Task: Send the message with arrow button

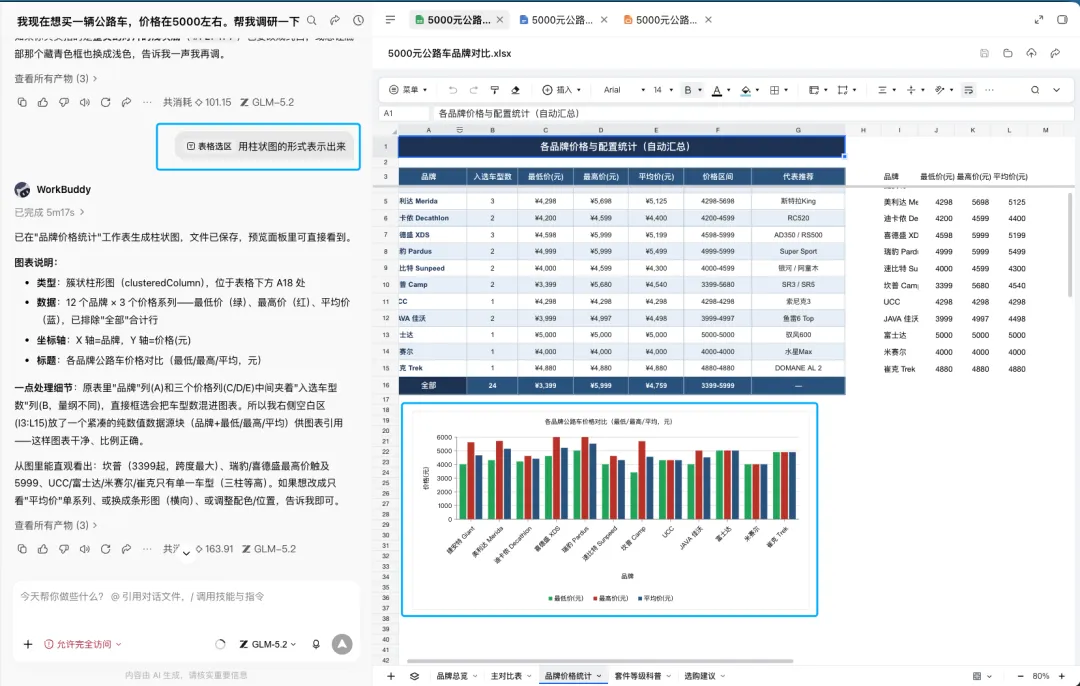Action: click(x=342, y=644)
